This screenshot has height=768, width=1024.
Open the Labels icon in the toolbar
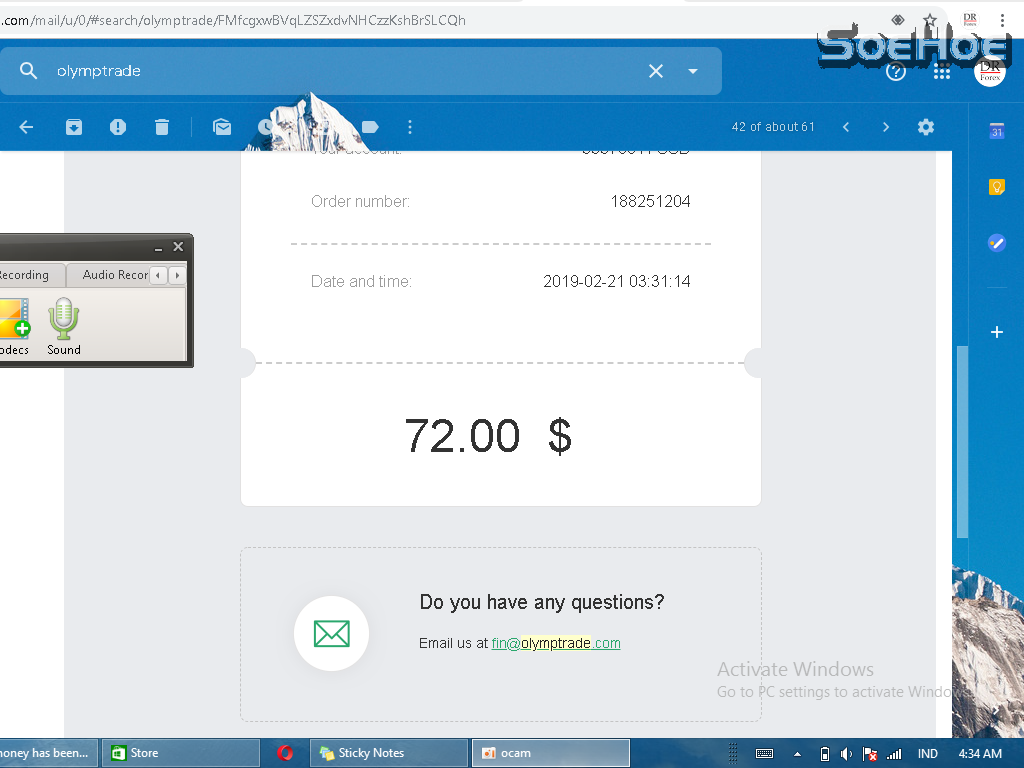point(370,127)
